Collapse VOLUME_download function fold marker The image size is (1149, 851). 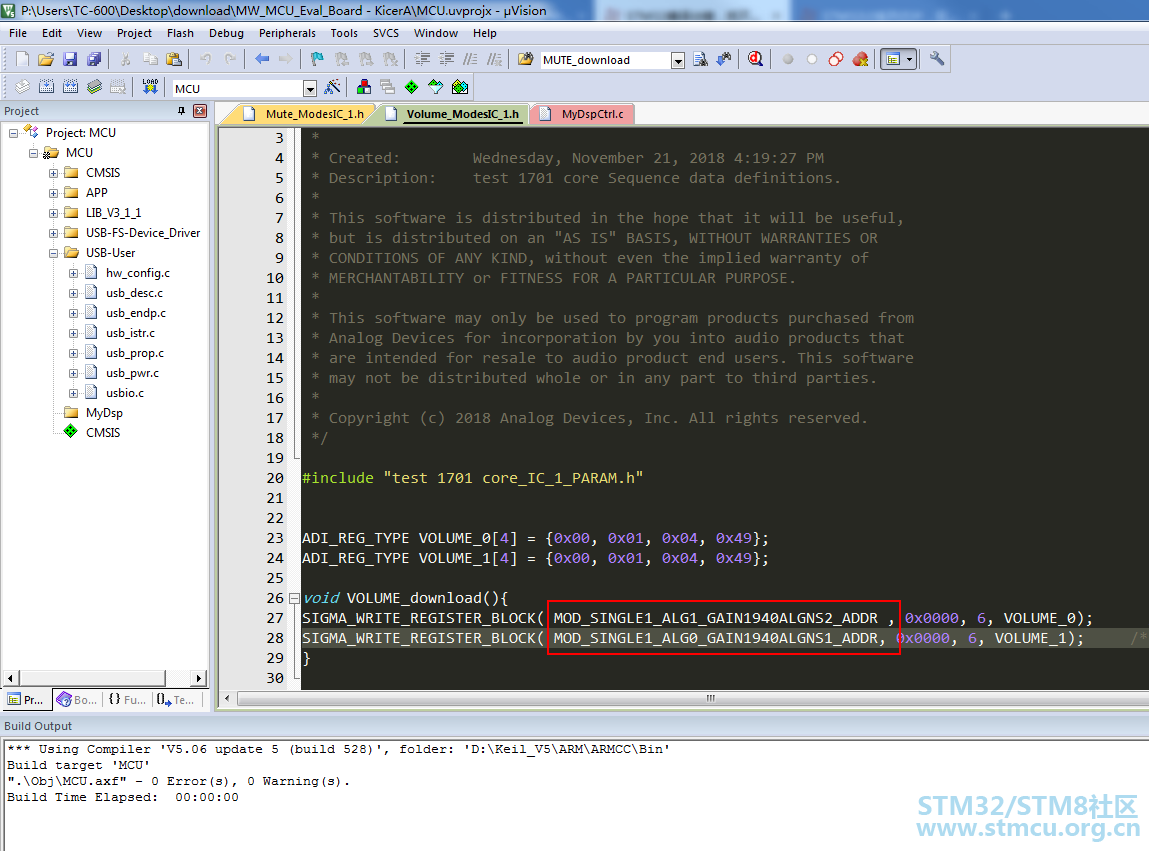coord(294,598)
